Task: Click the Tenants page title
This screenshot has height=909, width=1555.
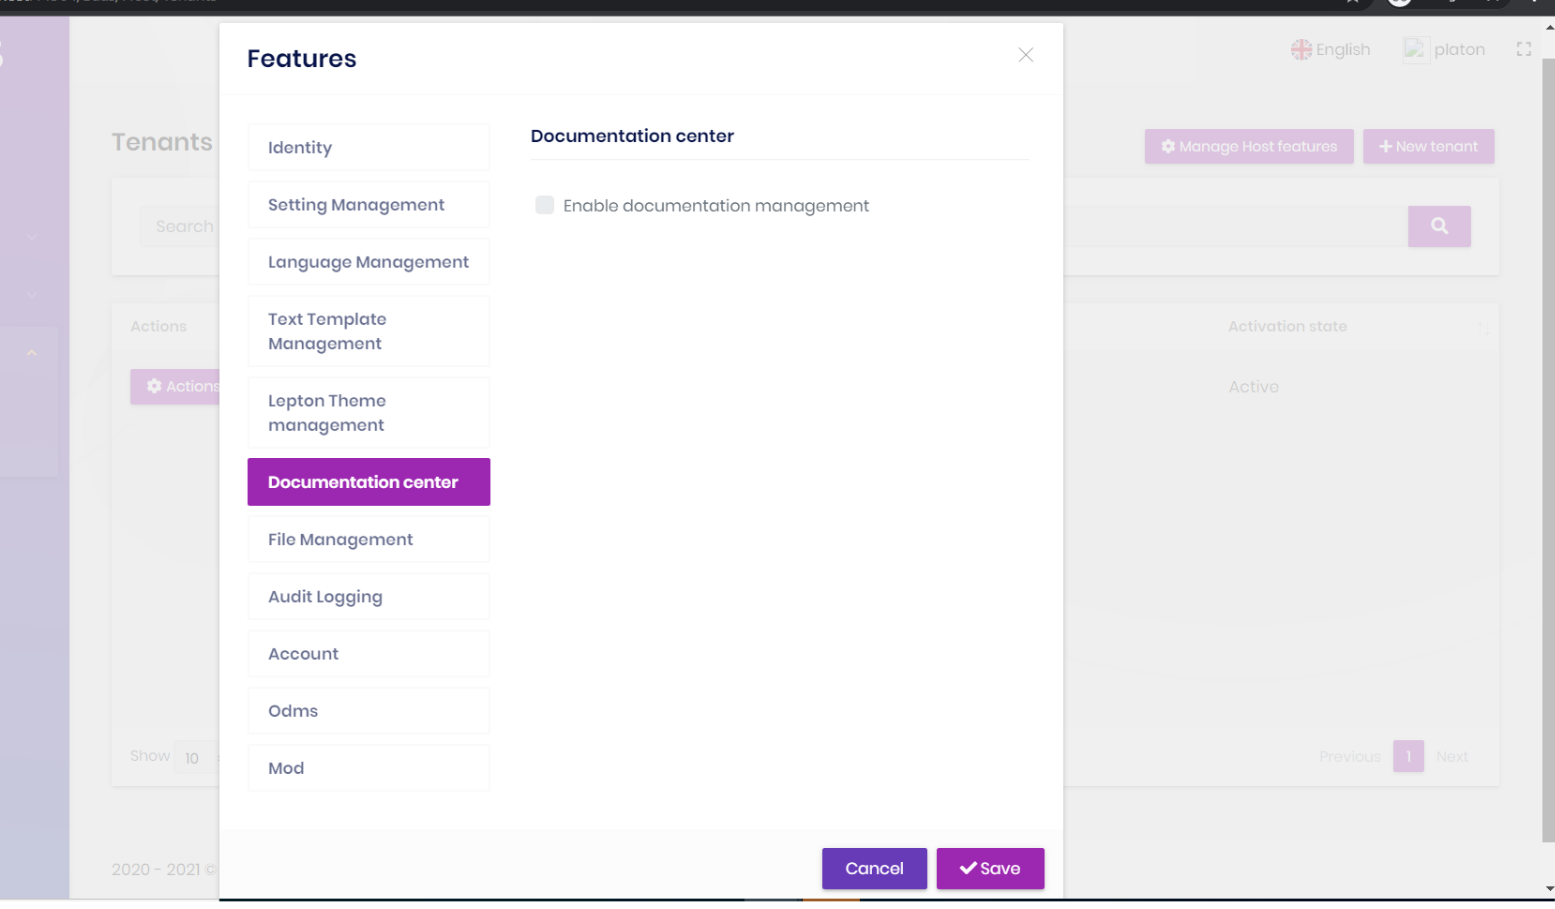Action: (162, 142)
